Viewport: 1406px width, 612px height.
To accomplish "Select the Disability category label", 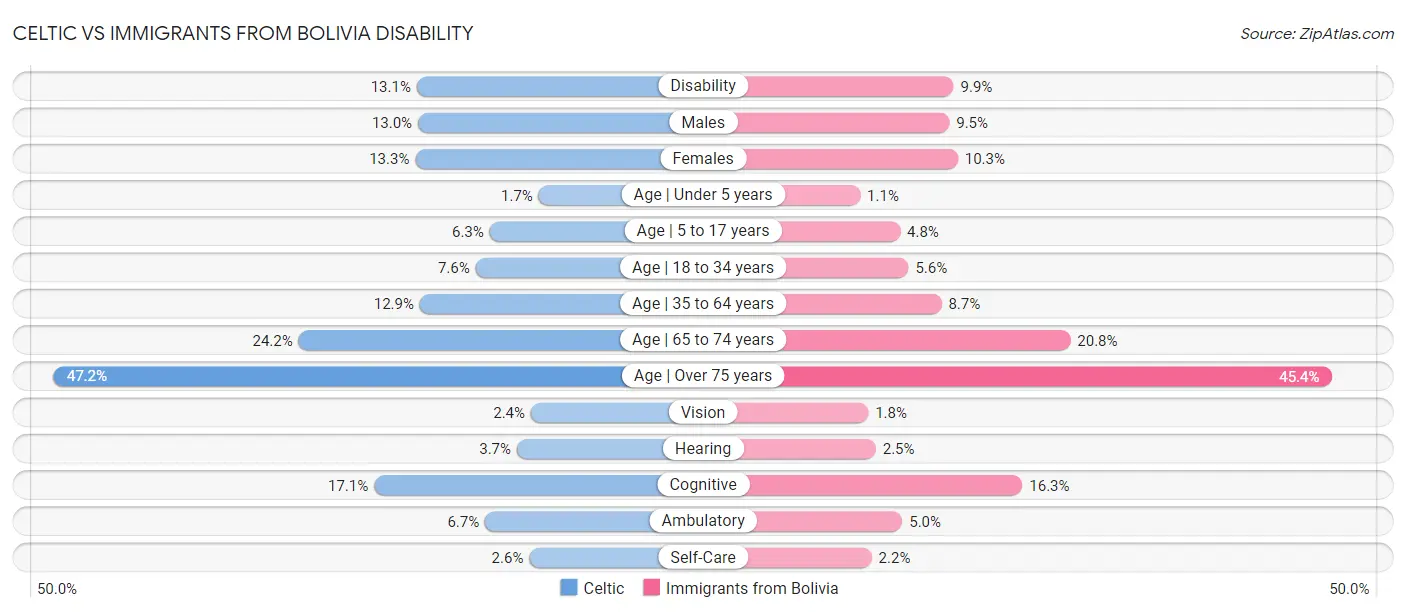I will 703,86.
